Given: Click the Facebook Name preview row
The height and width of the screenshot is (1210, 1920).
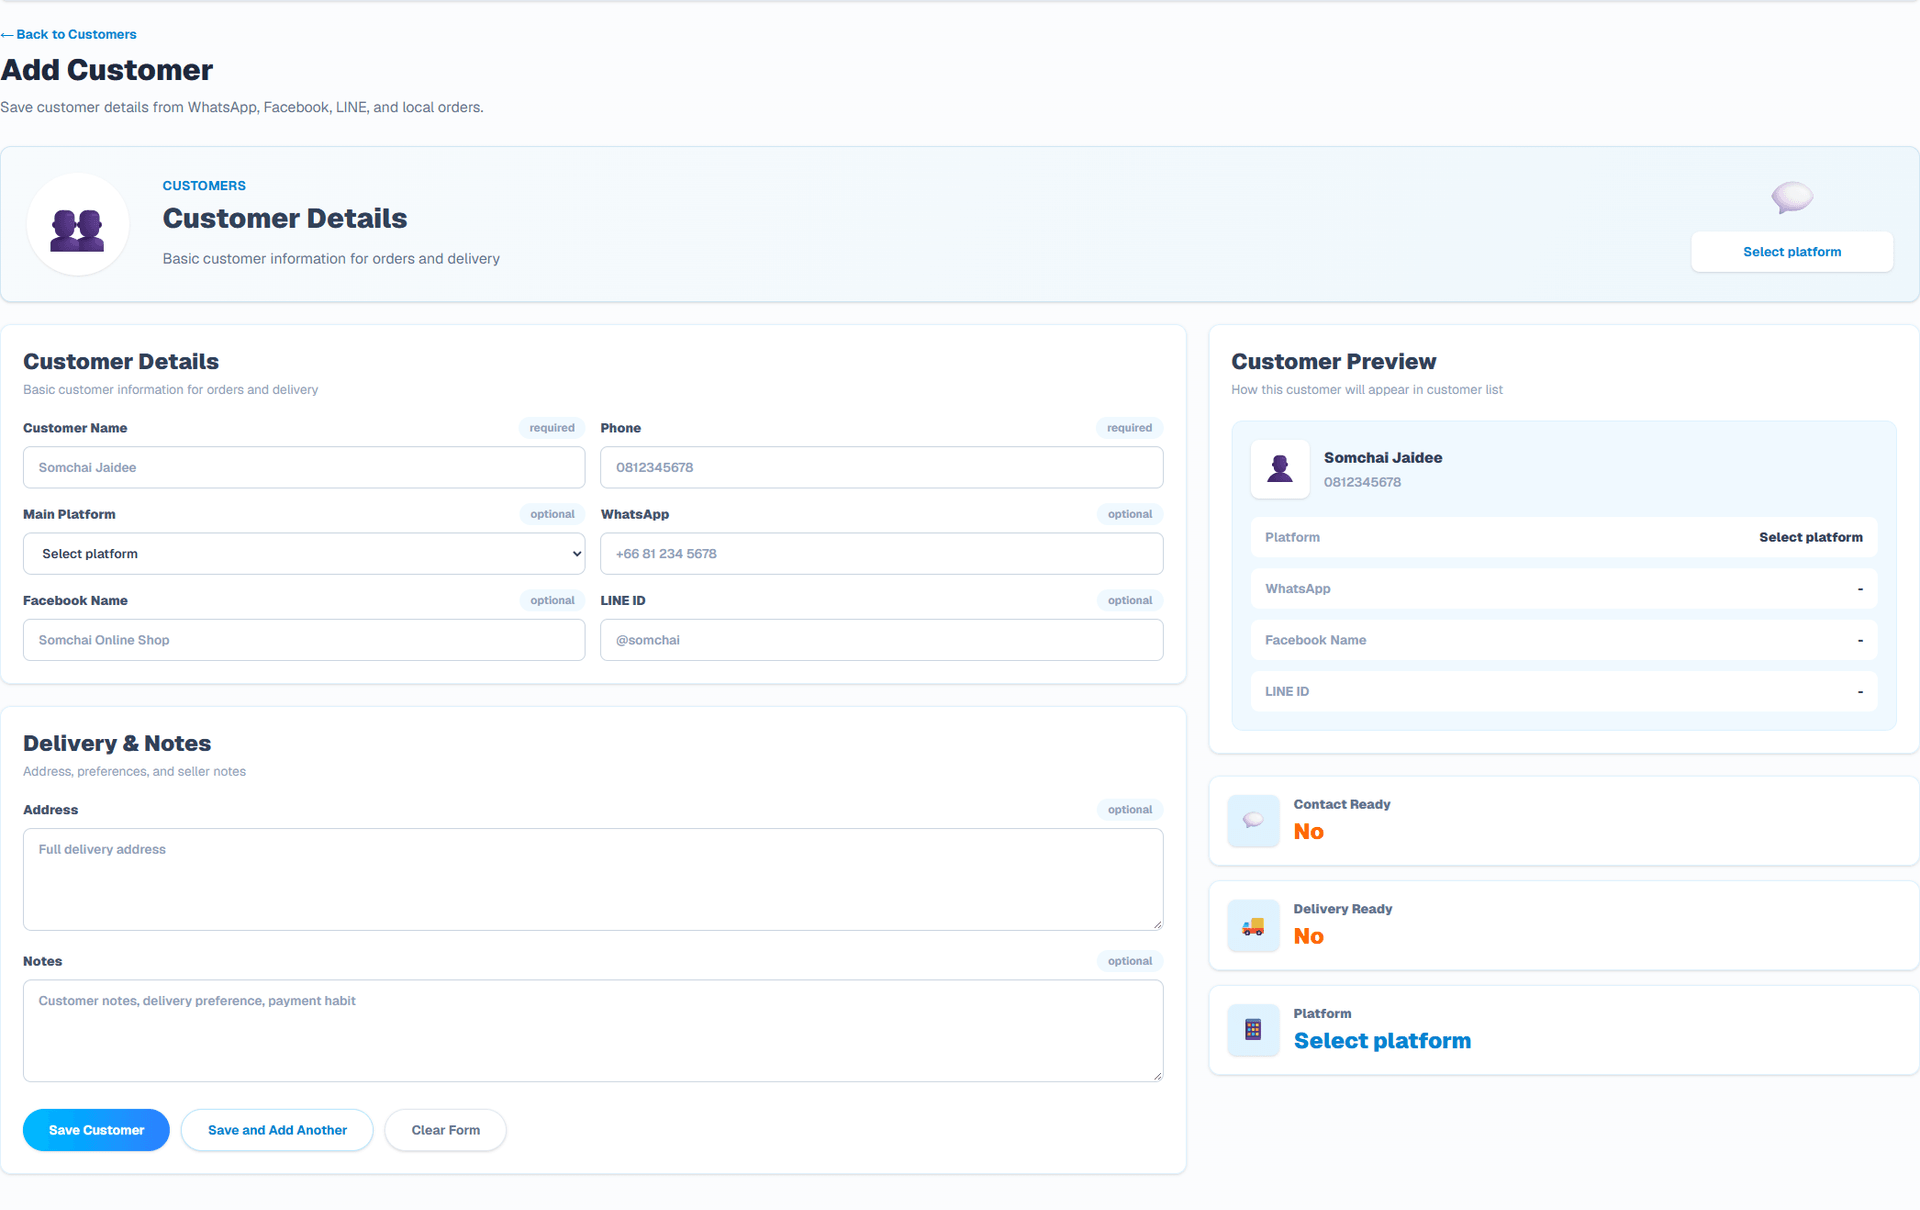Looking at the screenshot, I should tap(1564, 640).
